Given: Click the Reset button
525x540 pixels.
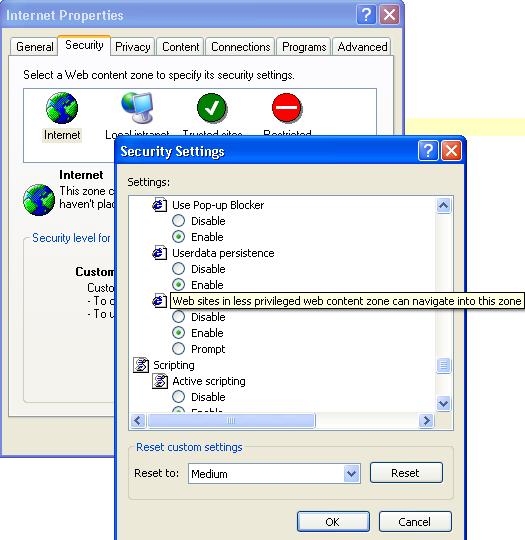Looking at the screenshot, I should pyautogui.click(x=406, y=473).
